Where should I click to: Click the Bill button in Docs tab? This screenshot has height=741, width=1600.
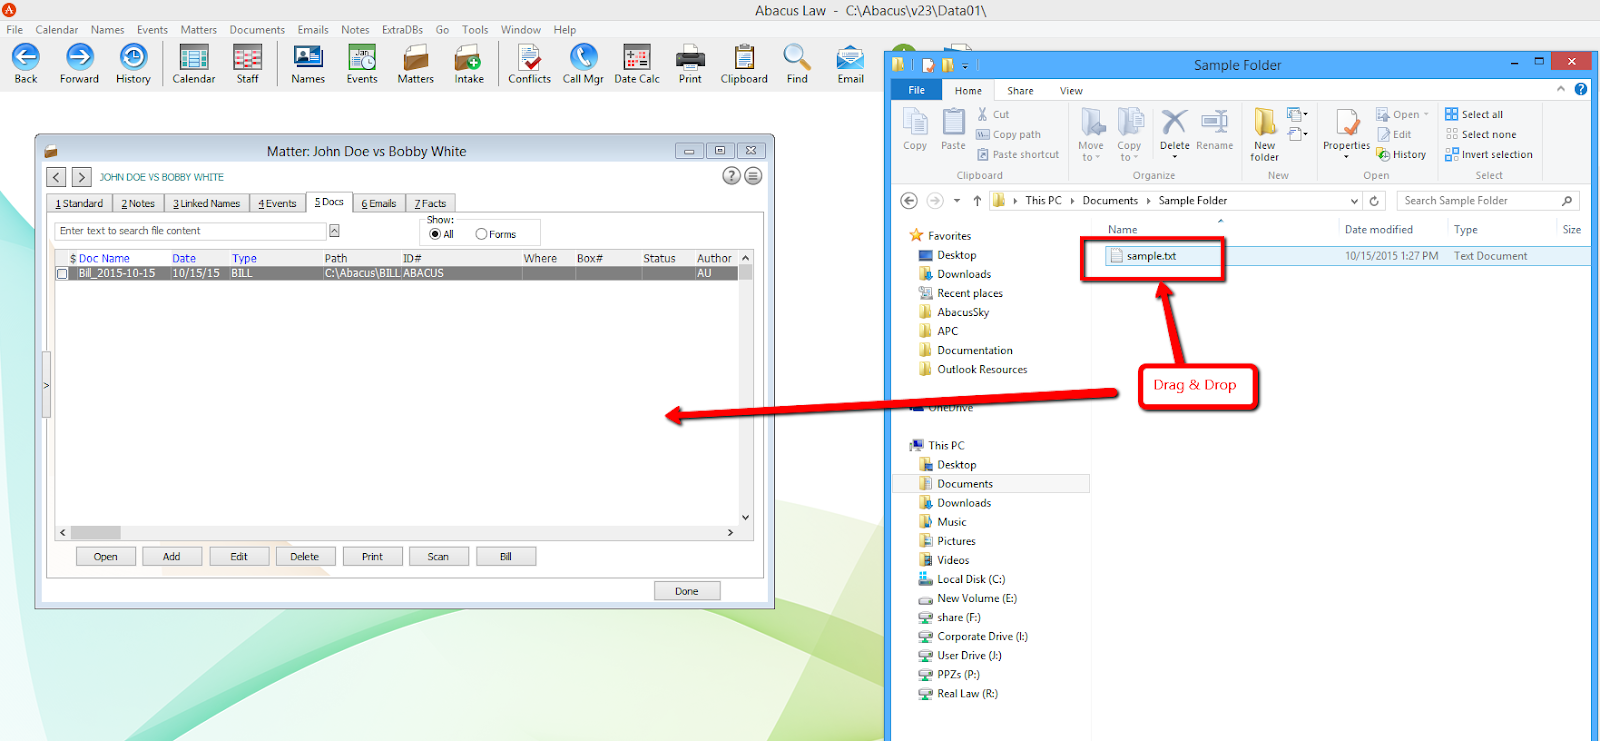506,557
